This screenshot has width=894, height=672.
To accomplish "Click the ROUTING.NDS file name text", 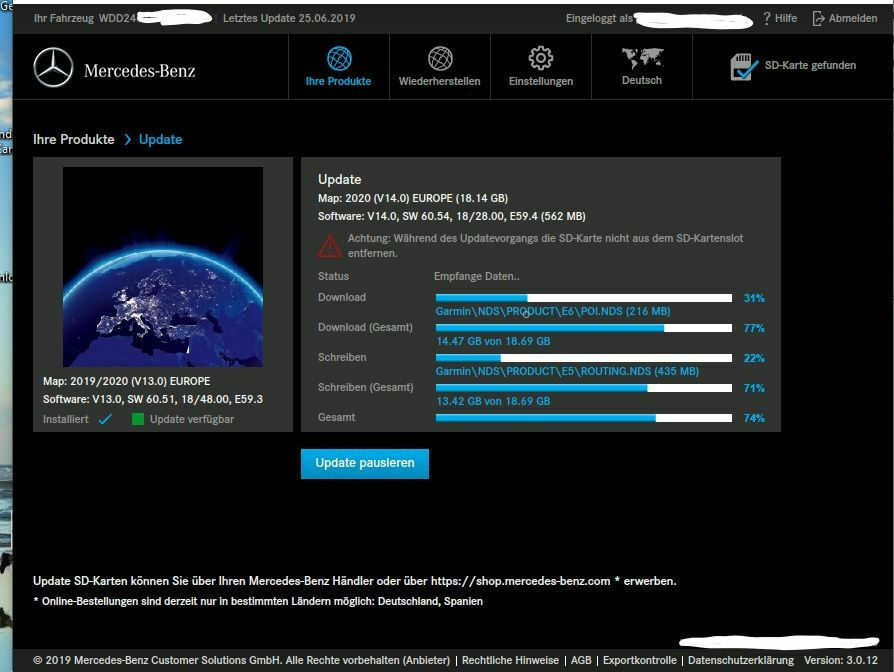I will click(567, 371).
